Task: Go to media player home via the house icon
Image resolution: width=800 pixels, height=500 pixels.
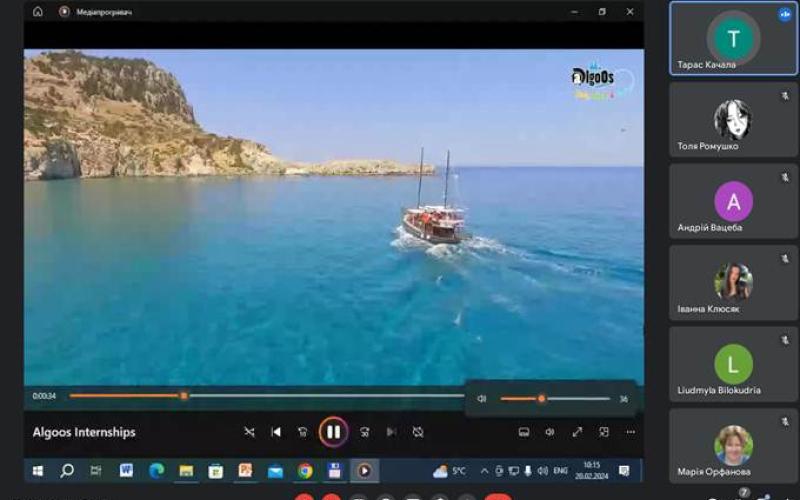Action: click(x=38, y=11)
